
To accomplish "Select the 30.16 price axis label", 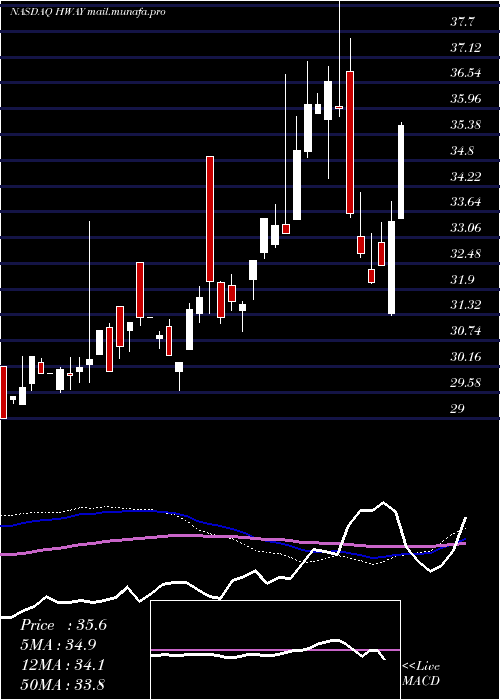I will click(x=466, y=357).
